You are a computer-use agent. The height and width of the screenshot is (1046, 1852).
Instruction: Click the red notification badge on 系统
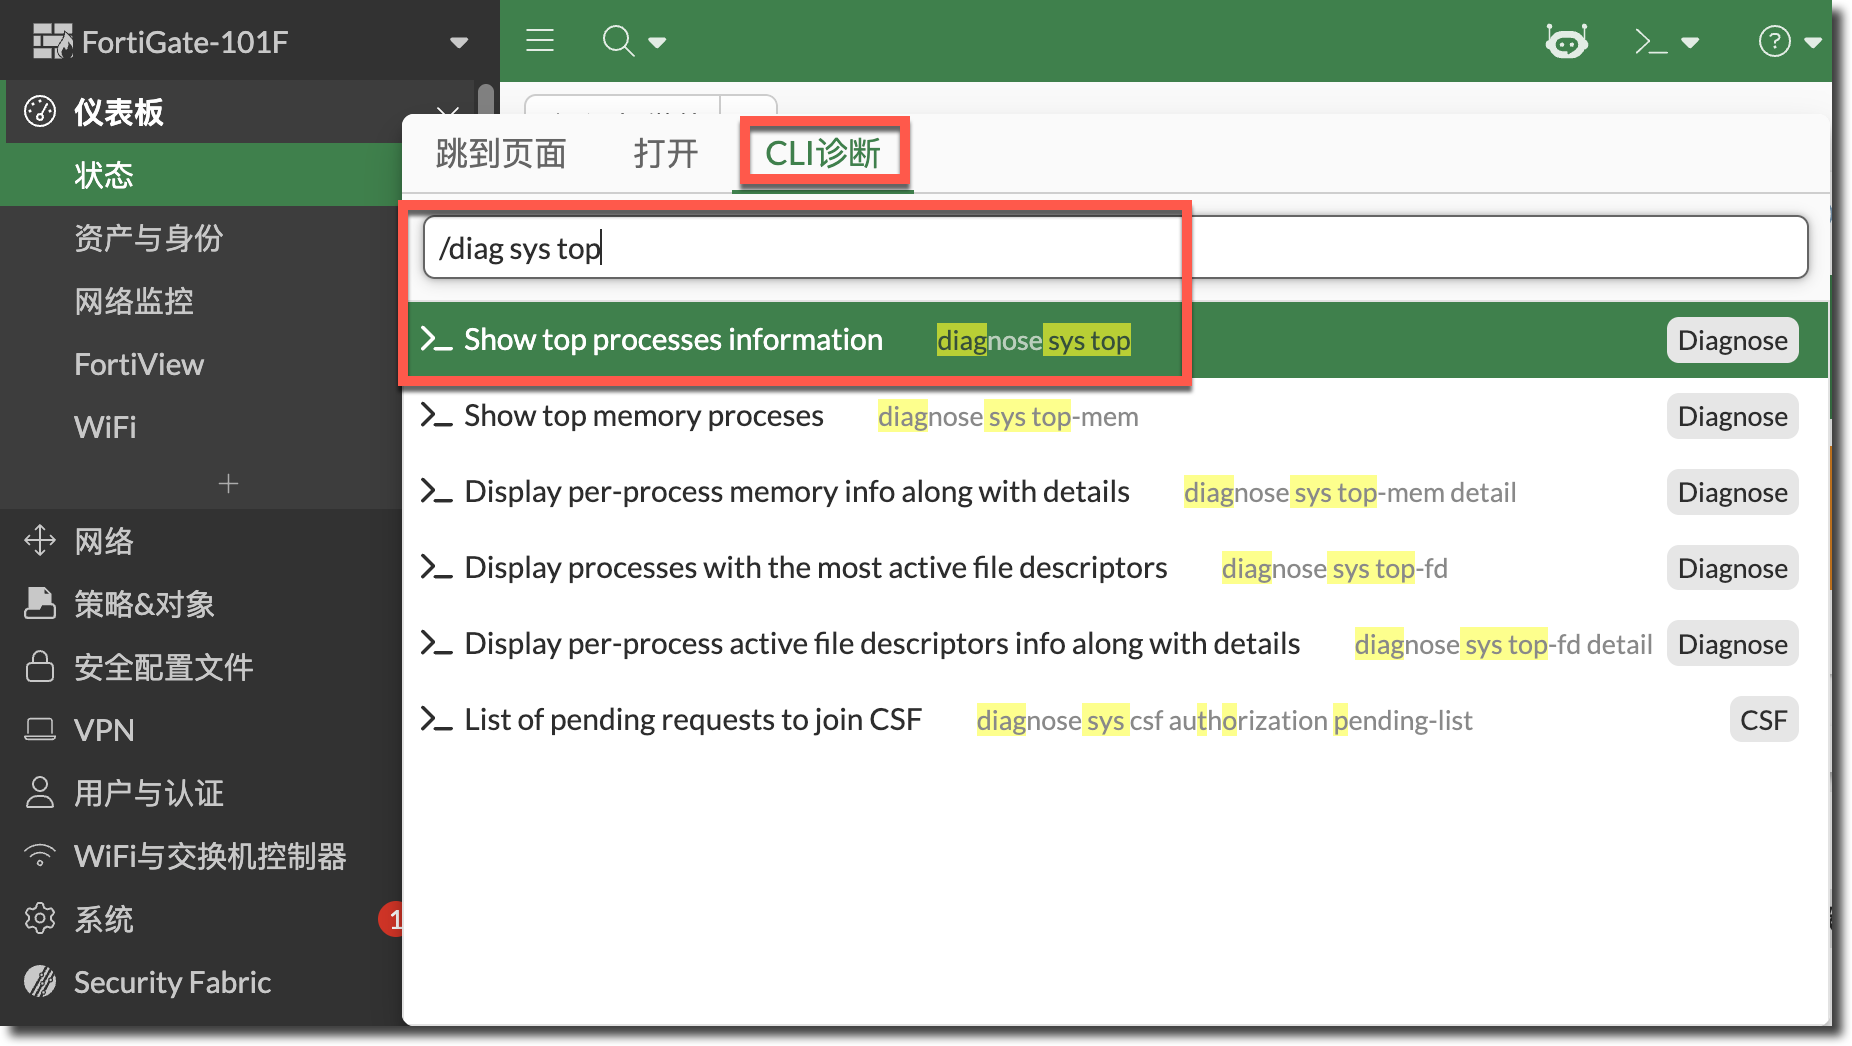click(x=391, y=919)
